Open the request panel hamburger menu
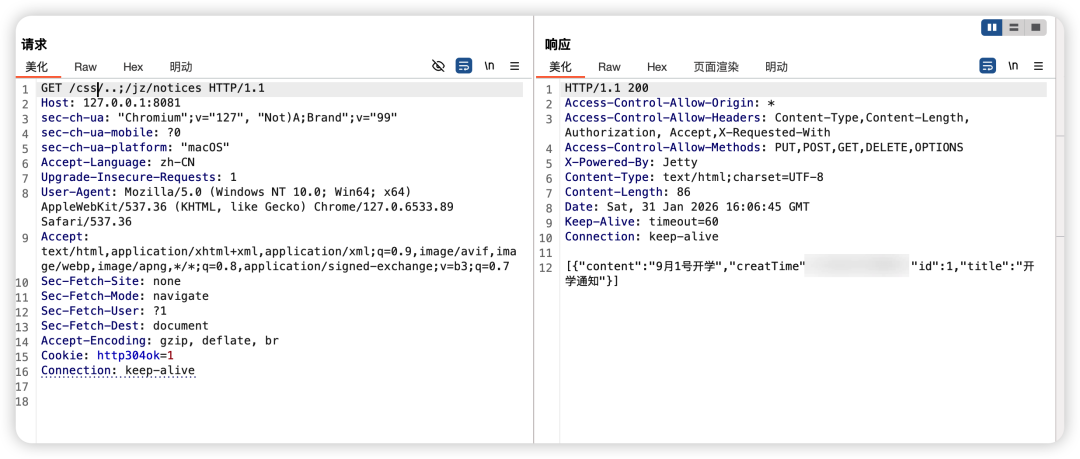The width and height of the screenshot is (1080, 459). click(x=515, y=66)
